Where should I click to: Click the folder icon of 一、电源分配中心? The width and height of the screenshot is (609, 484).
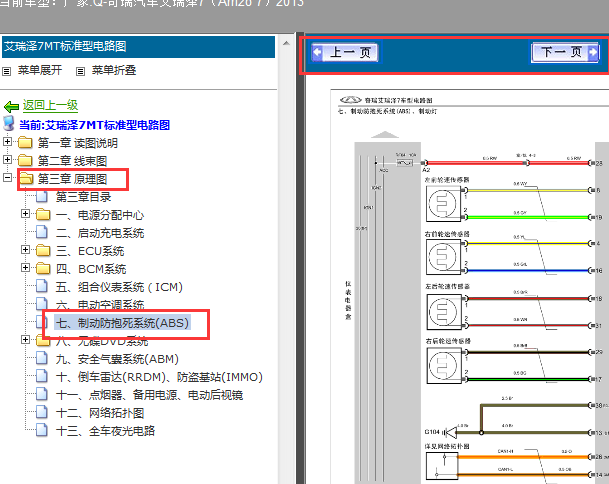(43, 214)
